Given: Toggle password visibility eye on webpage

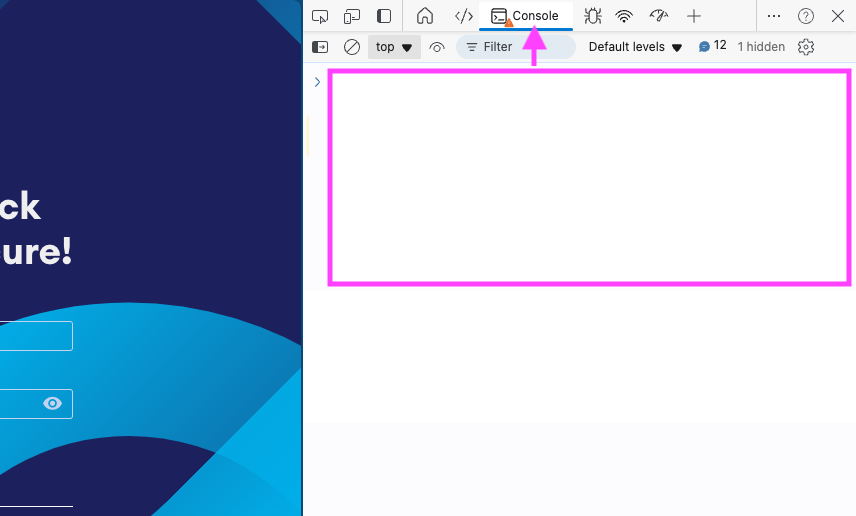Looking at the screenshot, I should [x=52, y=404].
